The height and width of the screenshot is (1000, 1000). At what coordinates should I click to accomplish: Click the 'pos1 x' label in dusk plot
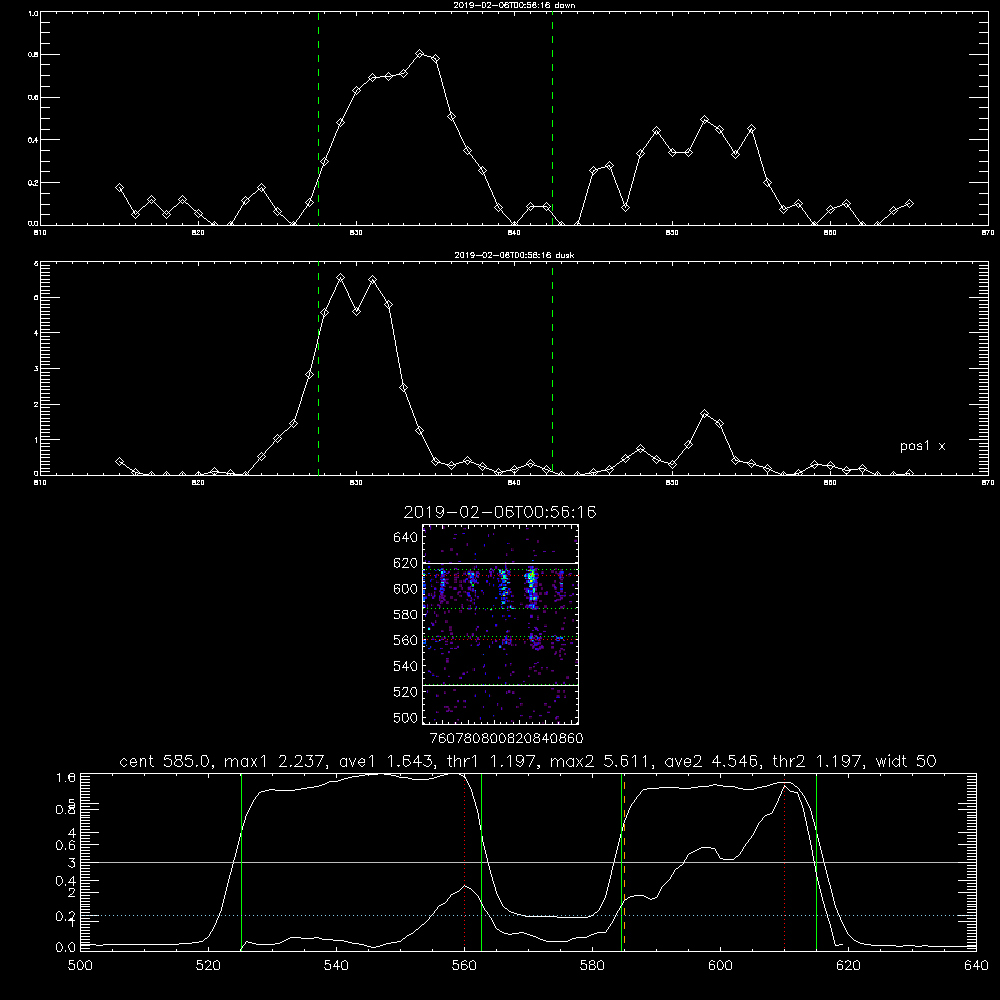coord(922,446)
